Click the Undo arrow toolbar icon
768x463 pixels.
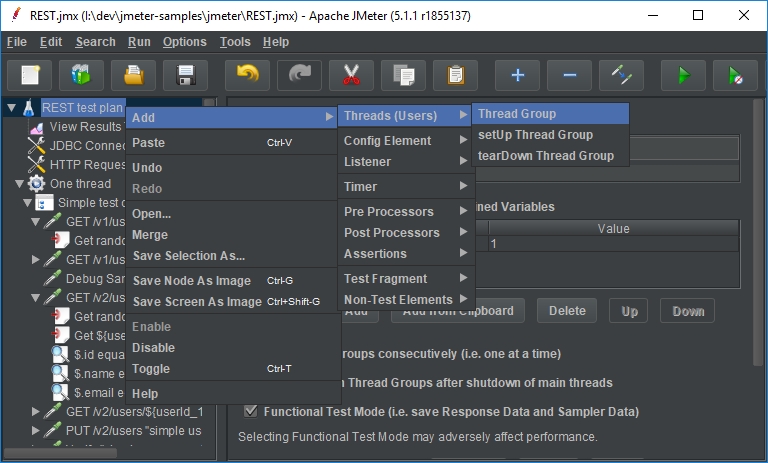pos(247,75)
